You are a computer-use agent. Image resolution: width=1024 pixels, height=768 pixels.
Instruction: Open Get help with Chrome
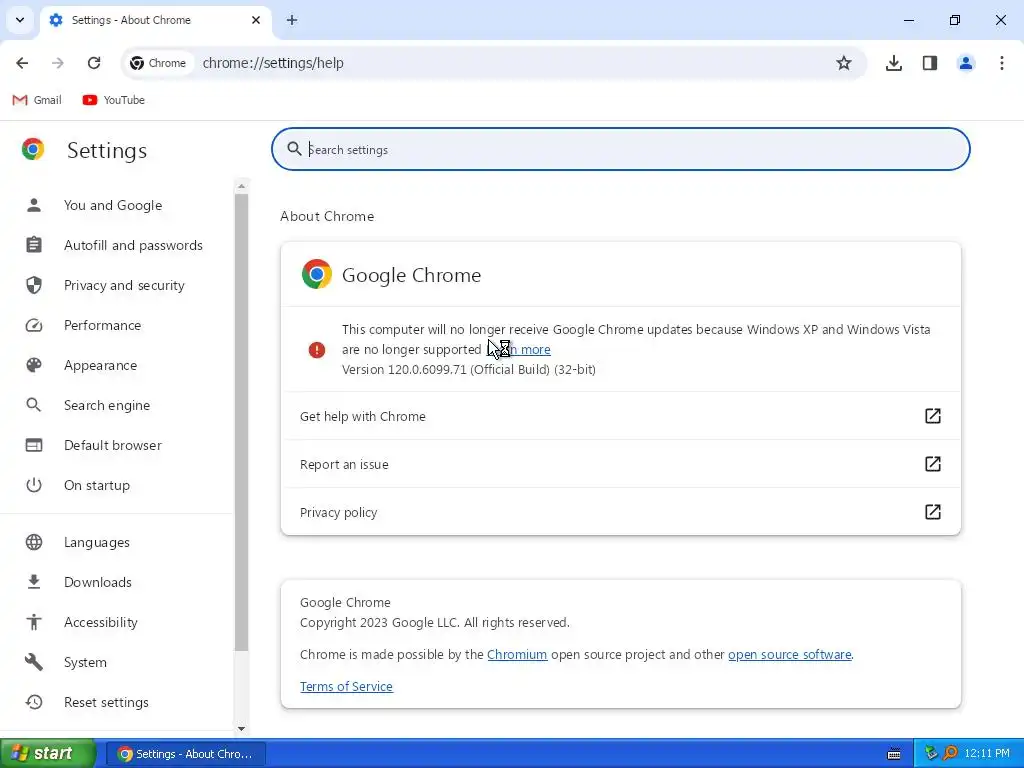tap(620, 416)
